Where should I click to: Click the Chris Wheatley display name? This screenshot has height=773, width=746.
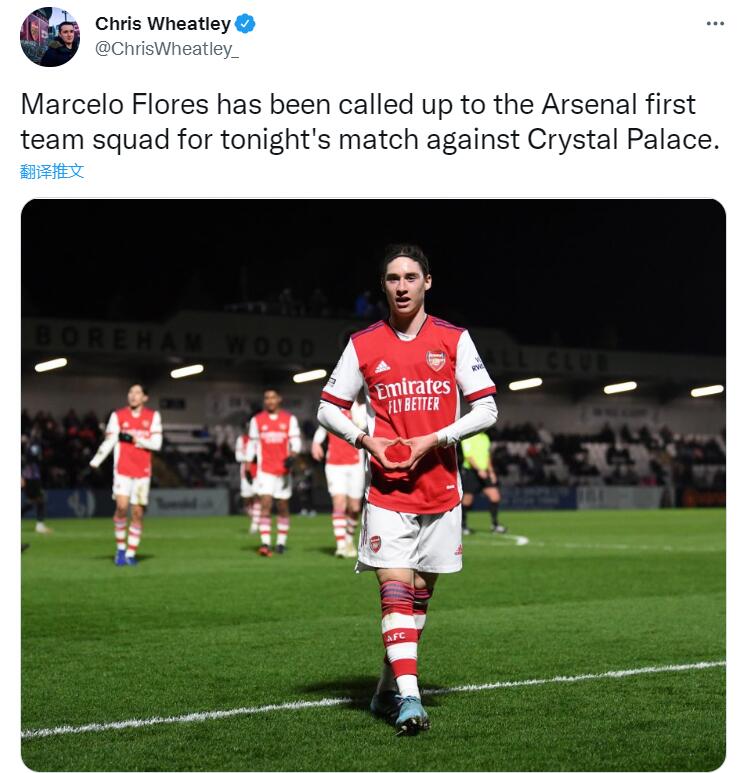[x=163, y=24]
